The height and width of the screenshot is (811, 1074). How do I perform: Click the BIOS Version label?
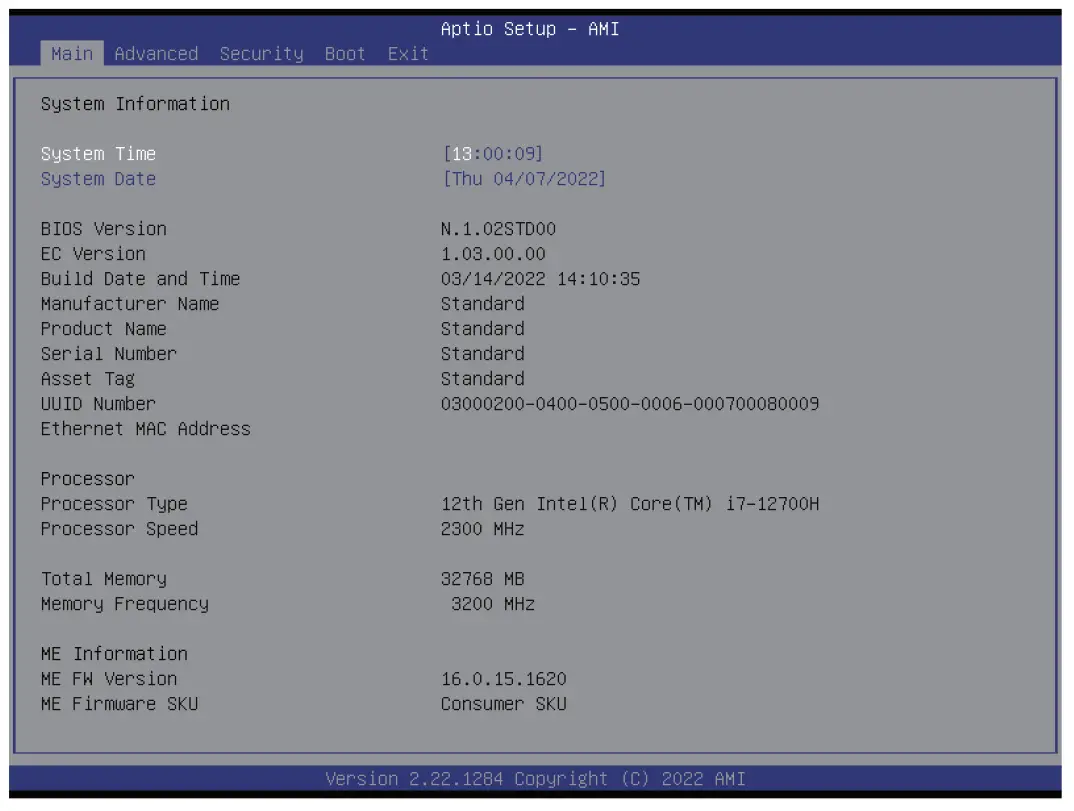point(103,229)
